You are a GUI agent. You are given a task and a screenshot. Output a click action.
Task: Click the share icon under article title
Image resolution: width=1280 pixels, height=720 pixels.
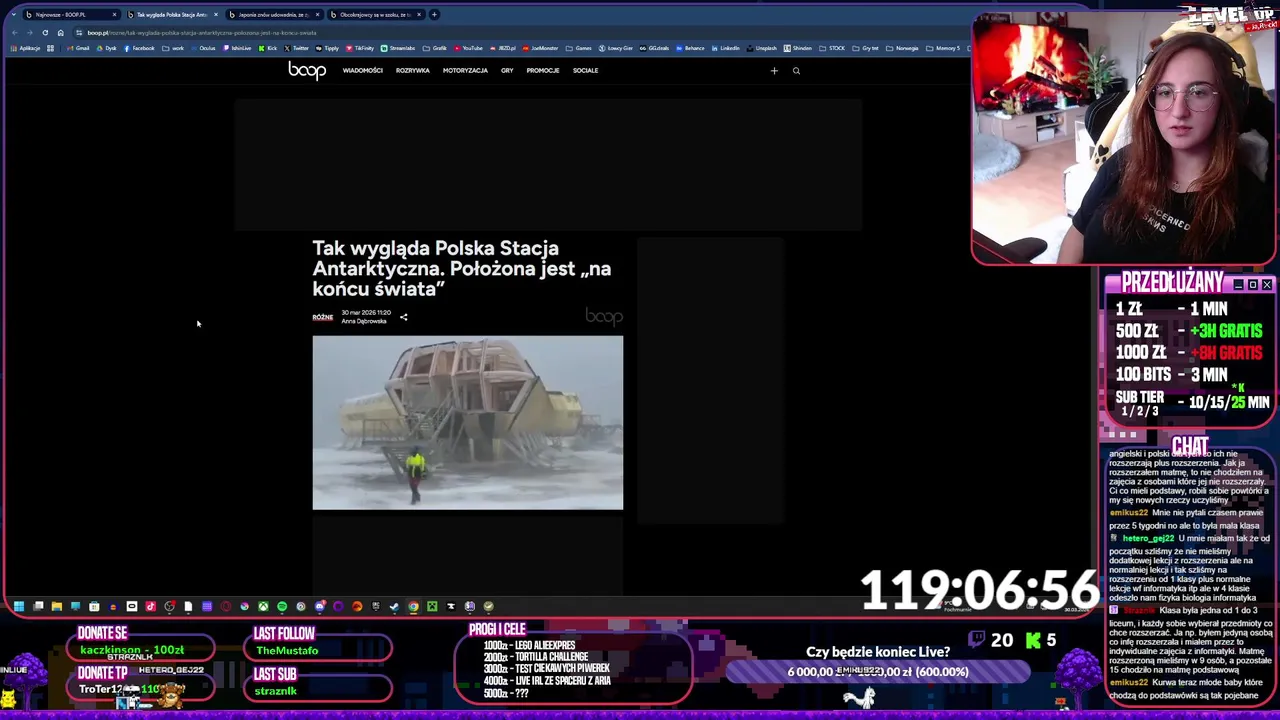pyautogui.click(x=404, y=317)
